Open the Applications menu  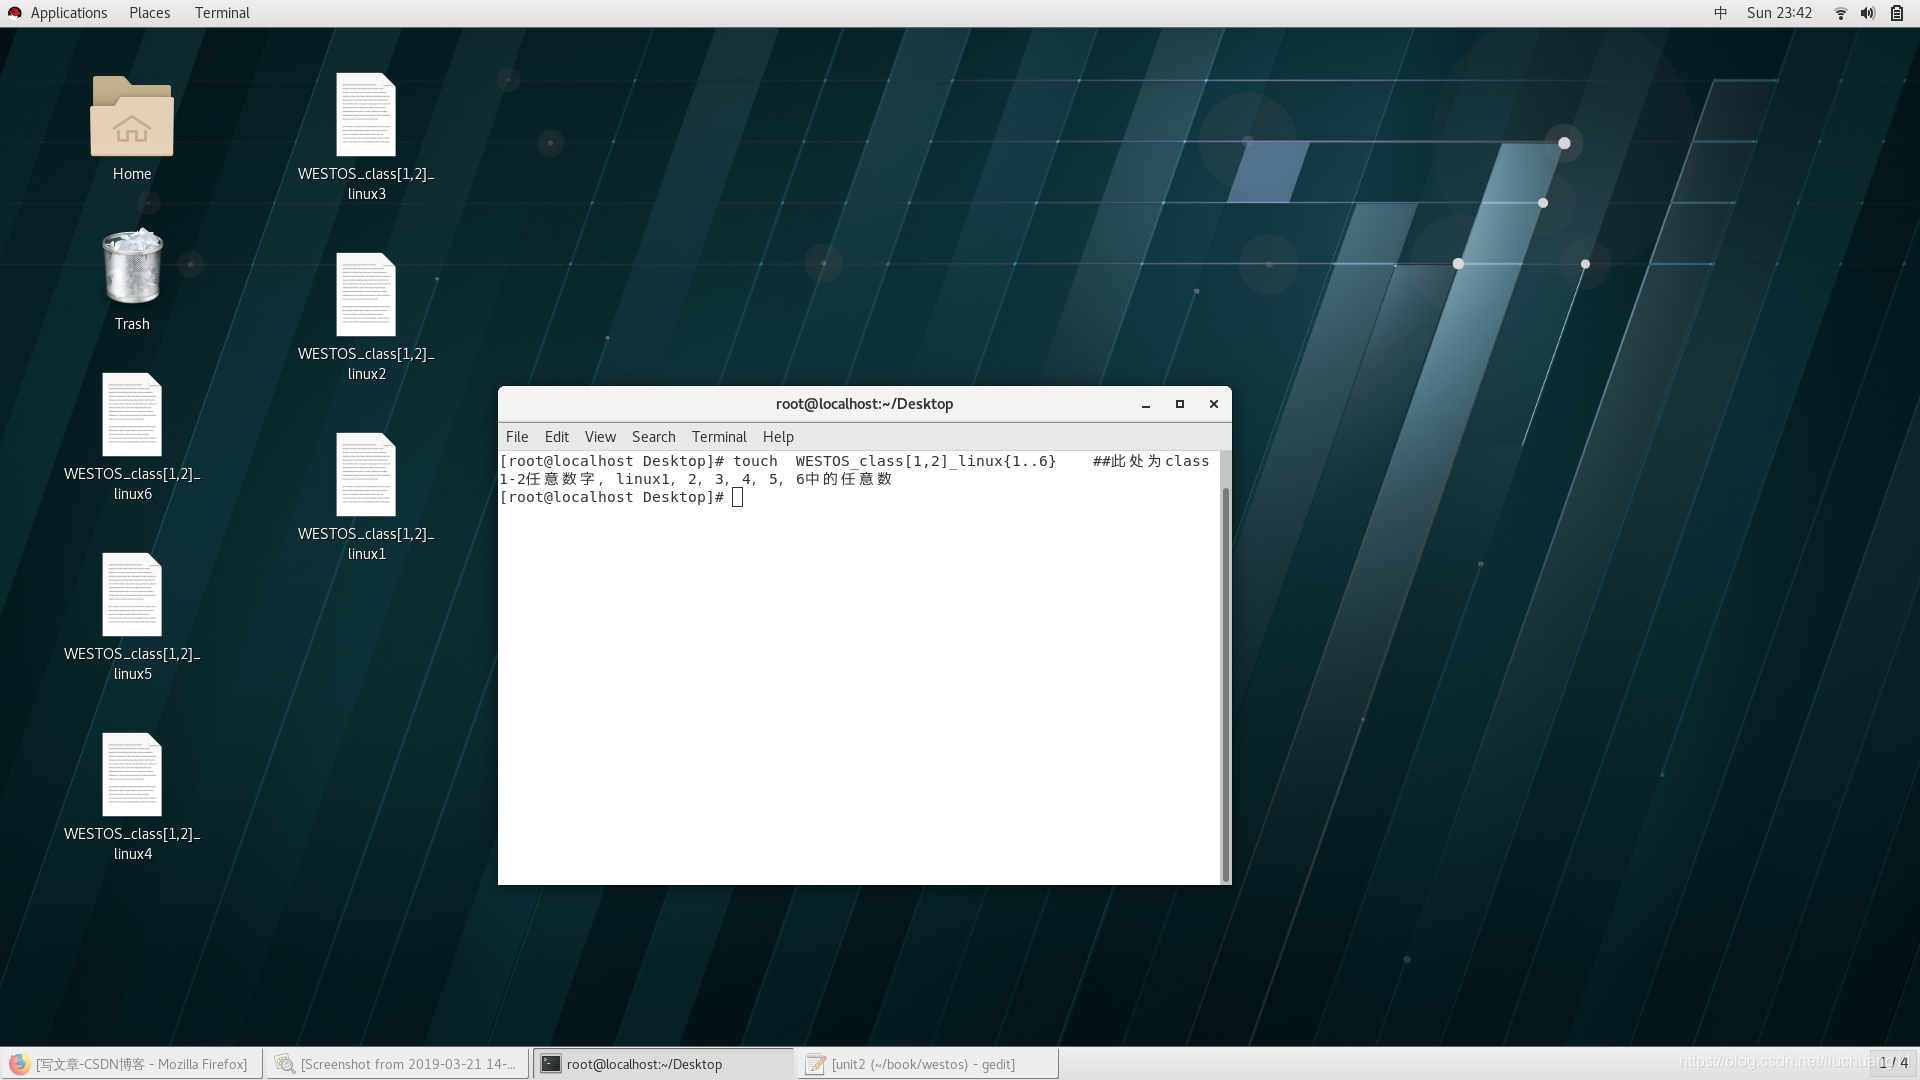(68, 13)
